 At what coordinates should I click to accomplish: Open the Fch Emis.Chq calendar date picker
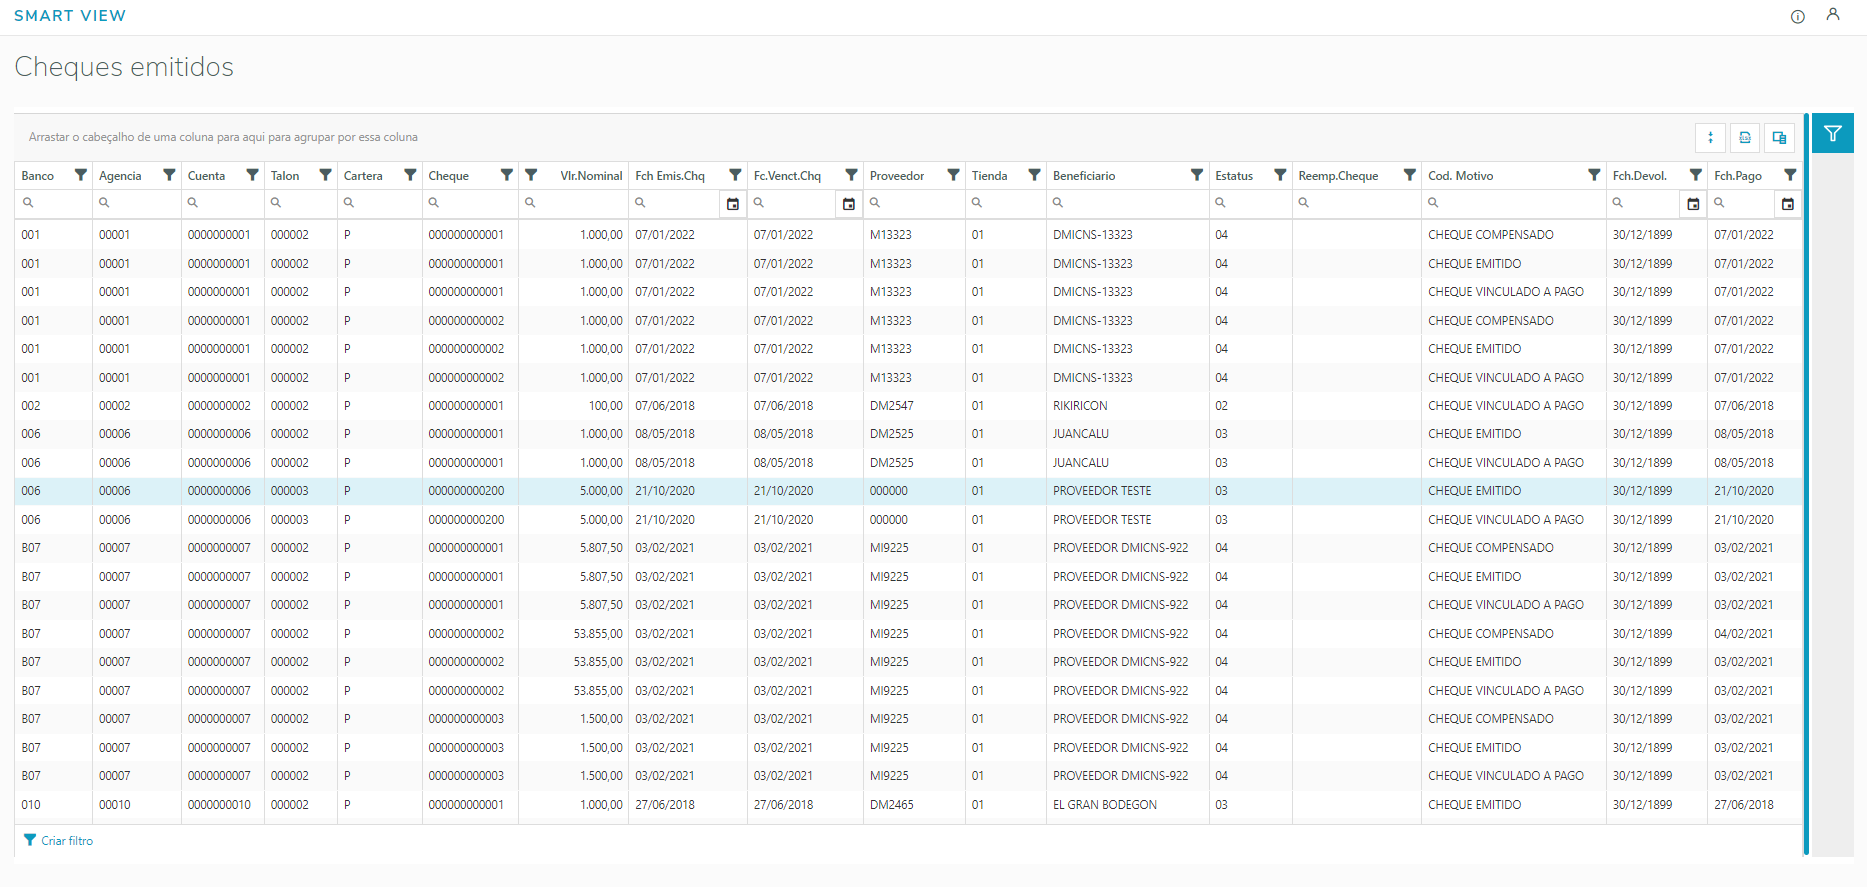point(733,204)
